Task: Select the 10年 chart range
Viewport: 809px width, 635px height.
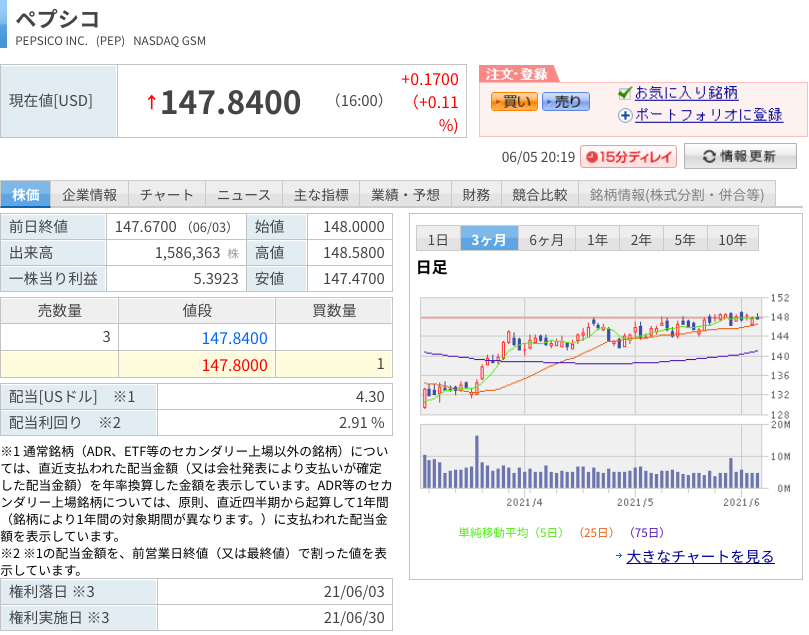Action: (x=733, y=239)
